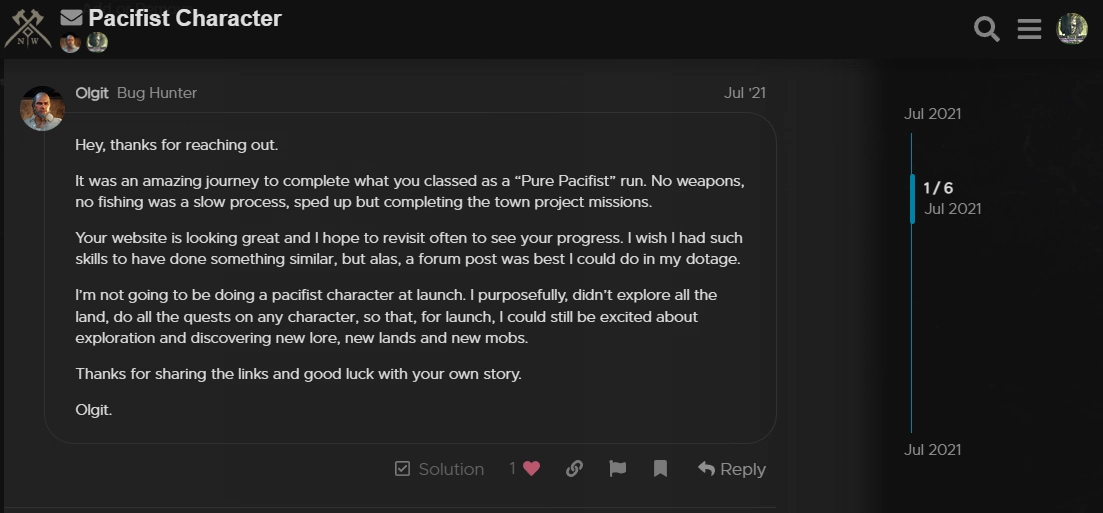Viewport: 1103px width, 513px height.
Task: Open Olgit's profile avatar on post
Action: point(43,108)
